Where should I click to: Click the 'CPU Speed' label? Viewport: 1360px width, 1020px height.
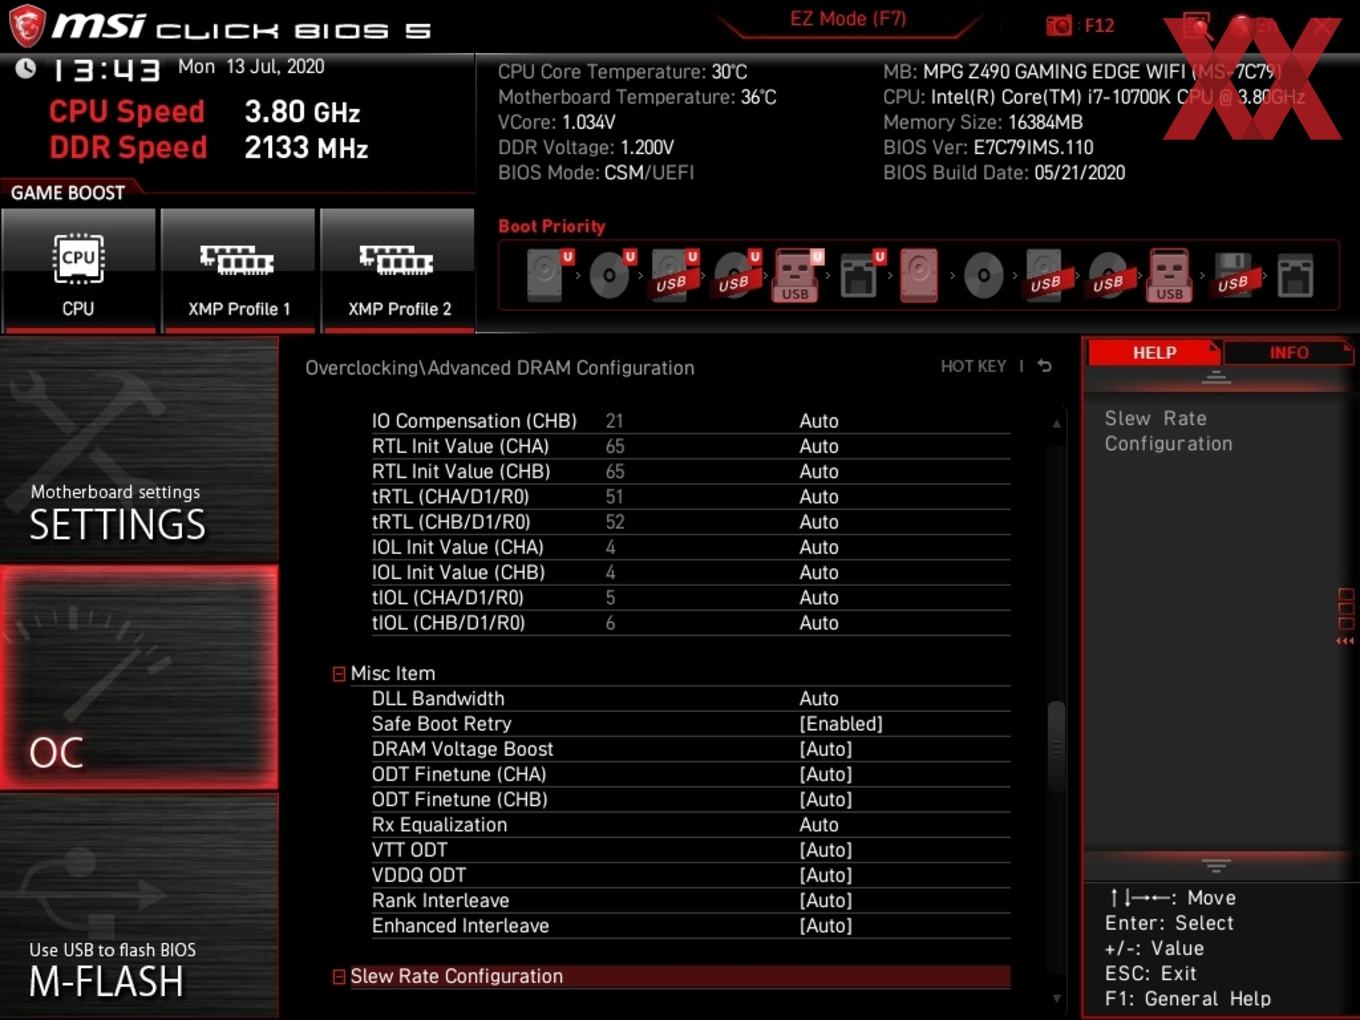(127, 111)
